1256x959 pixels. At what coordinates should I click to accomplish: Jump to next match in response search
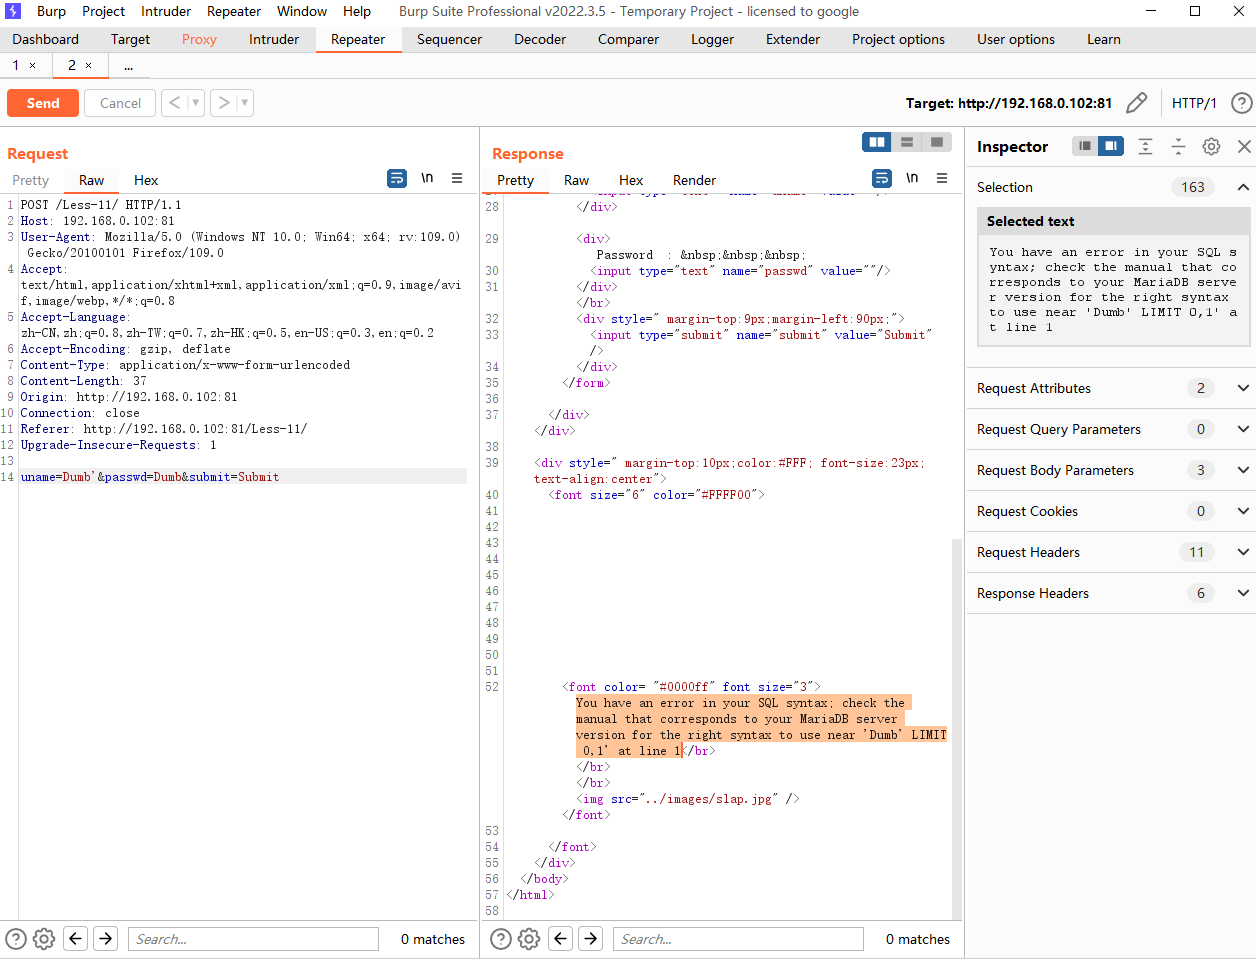click(591, 938)
